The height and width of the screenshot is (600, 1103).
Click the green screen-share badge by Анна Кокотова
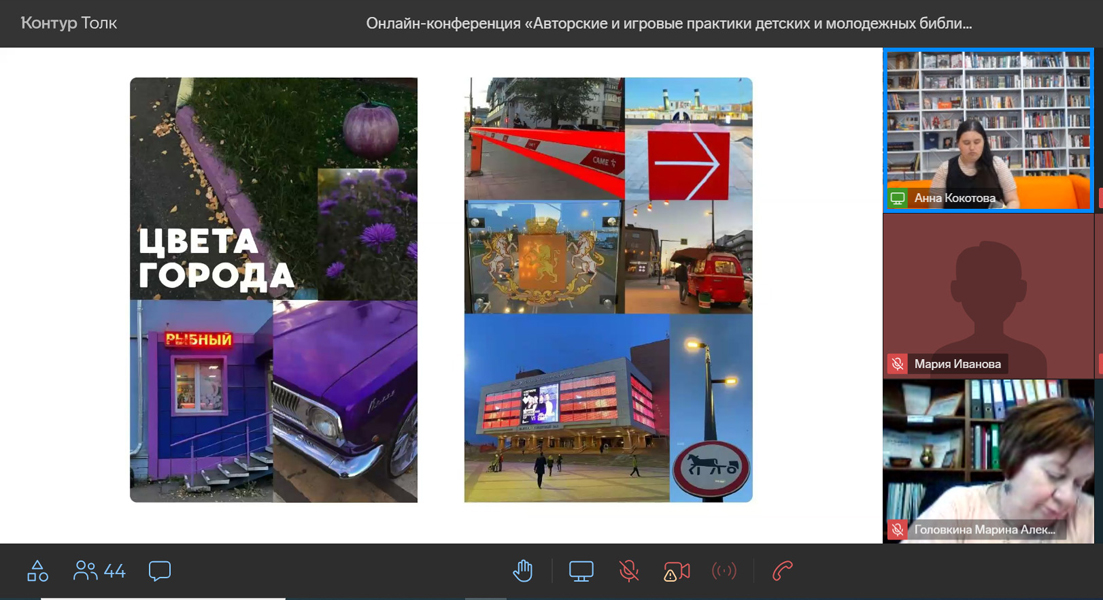click(x=898, y=198)
